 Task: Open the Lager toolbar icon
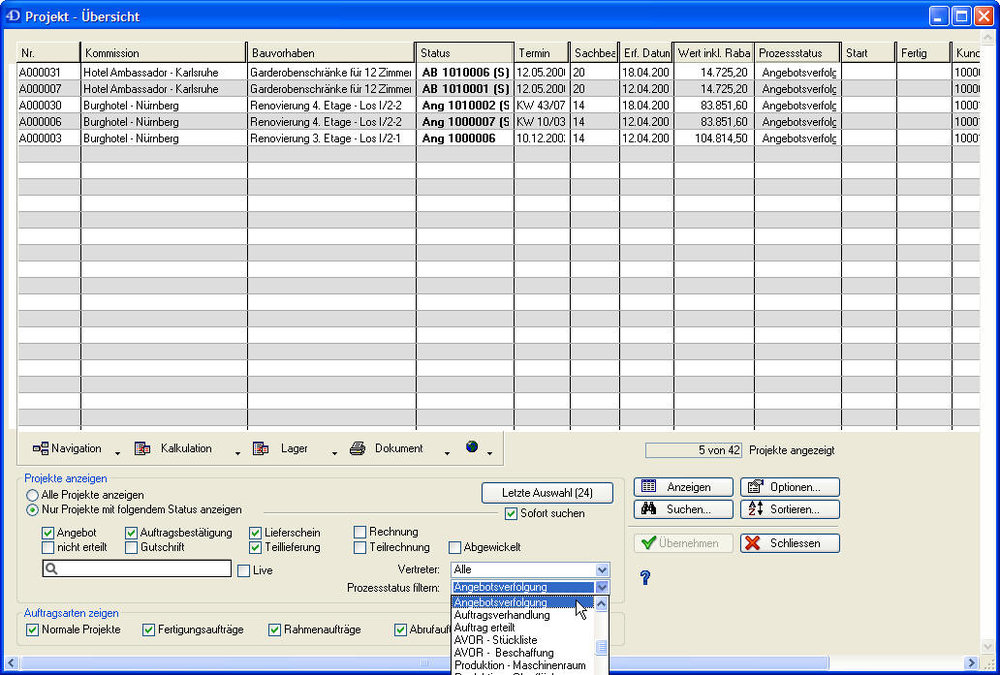pos(260,449)
